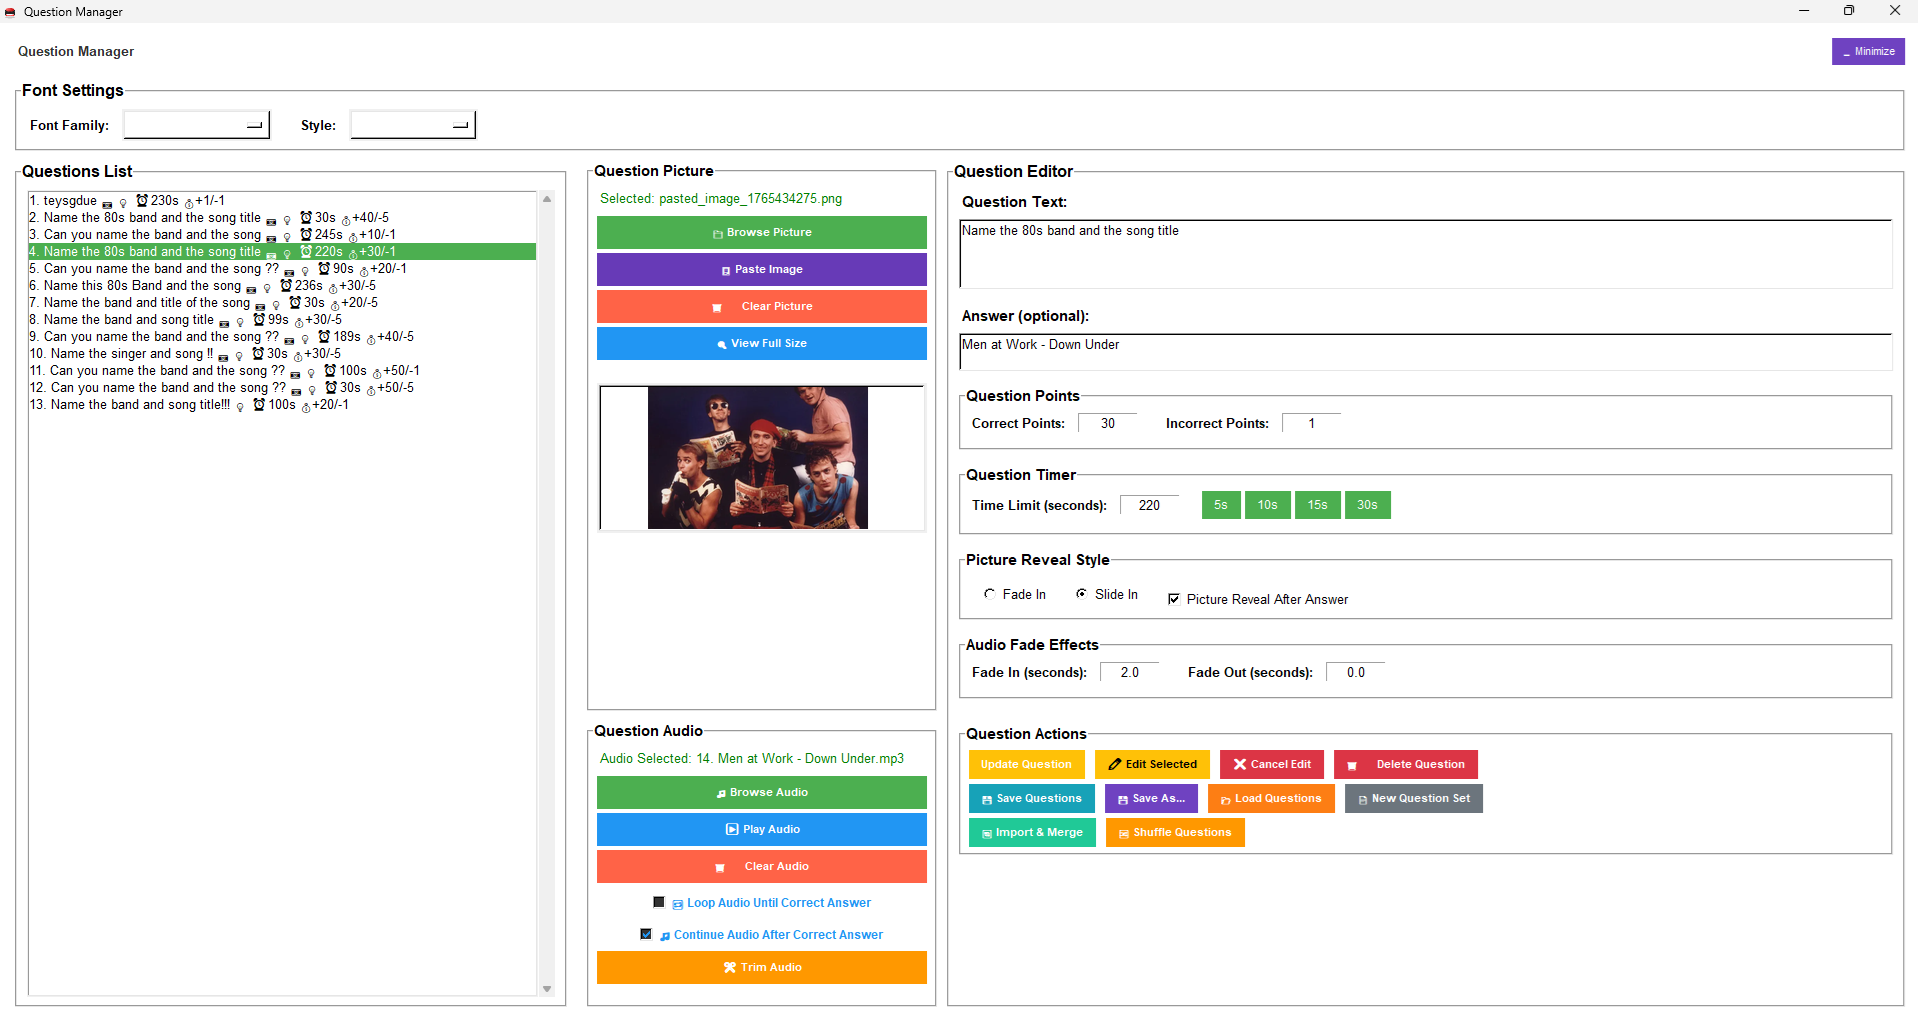Select question 7 in the Questions List

[x=146, y=303]
